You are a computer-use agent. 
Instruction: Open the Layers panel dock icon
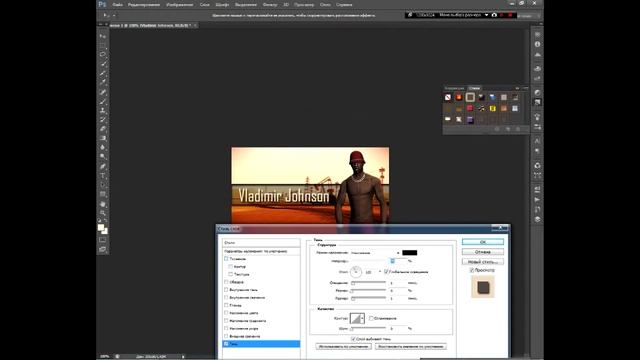click(x=537, y=219)
